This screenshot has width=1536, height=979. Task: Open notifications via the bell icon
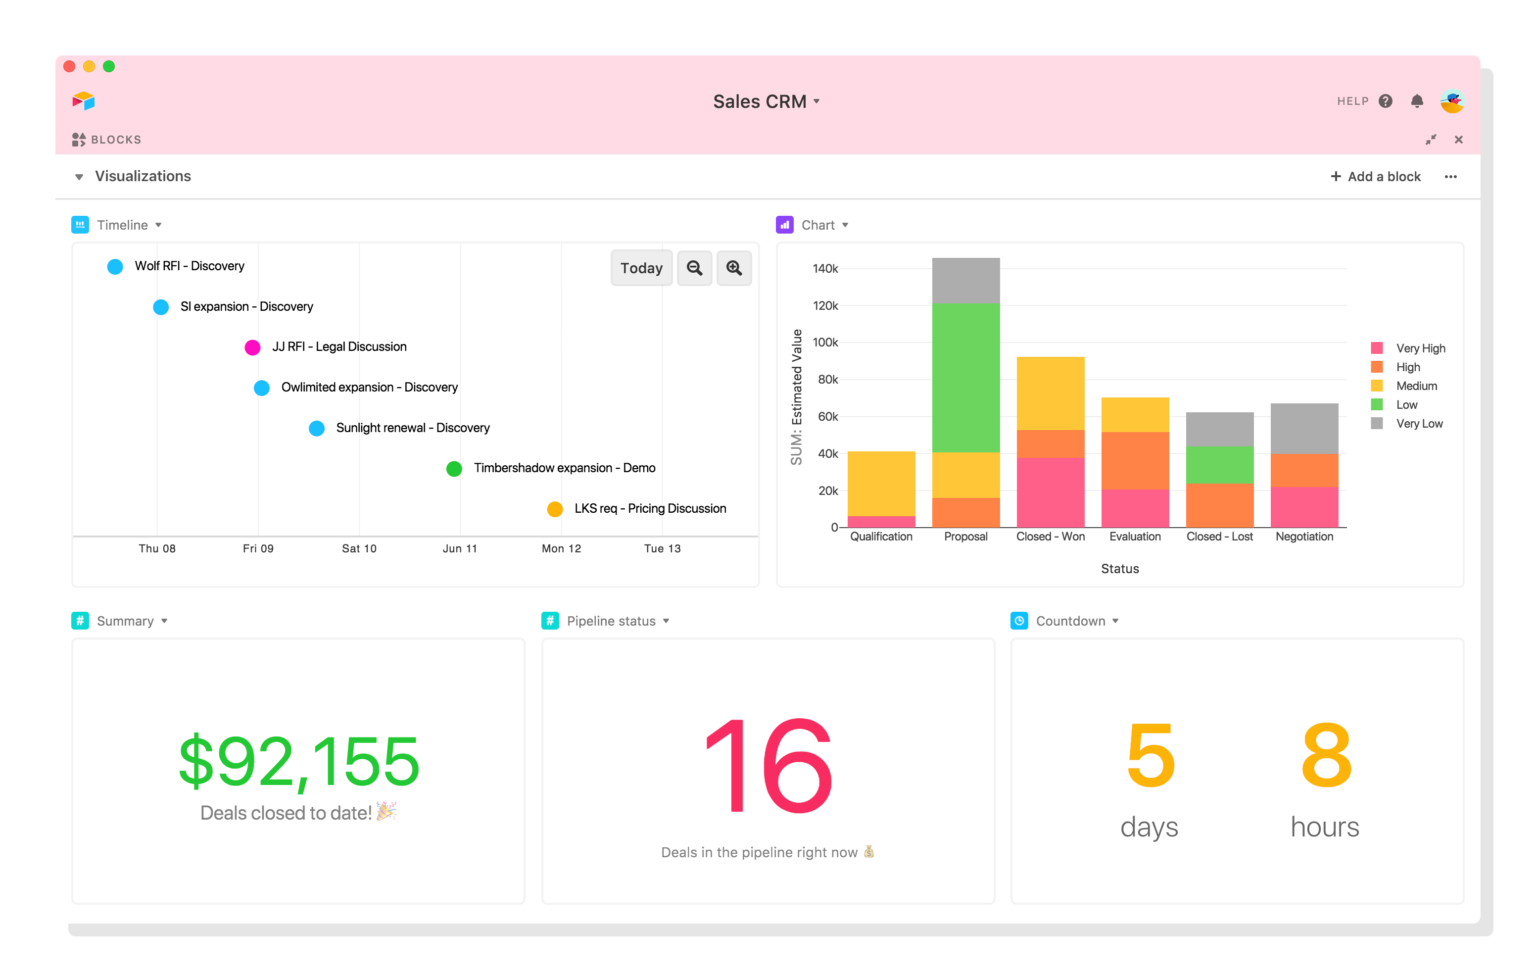click(x=1417, y=100)
